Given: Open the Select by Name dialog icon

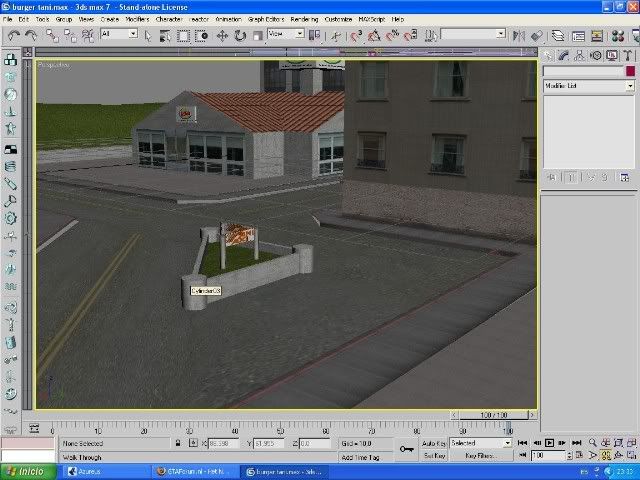Looking at the screenshot, I should [165, 36].
